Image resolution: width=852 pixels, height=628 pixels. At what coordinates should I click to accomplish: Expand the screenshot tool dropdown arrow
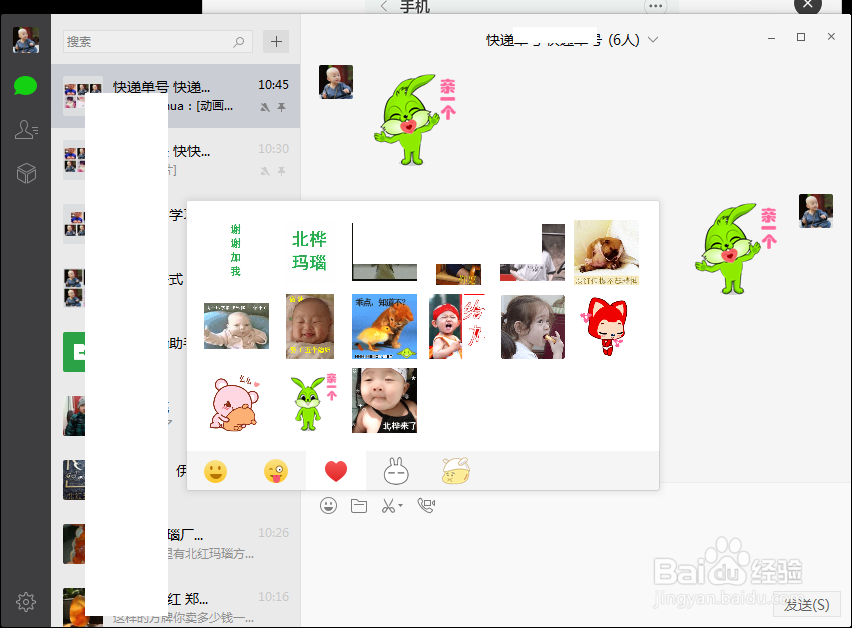pyautogui.click(x=401, y=504)
